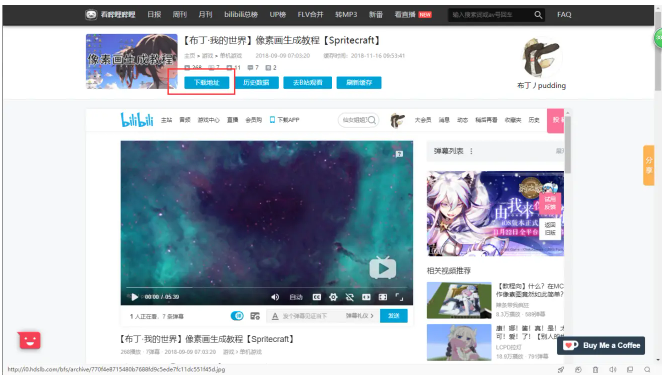Image resolution: width=663 pixels, height=378 pixels.
Task: Enable web fullscreen icon
Action: click(x=383, y=297)
